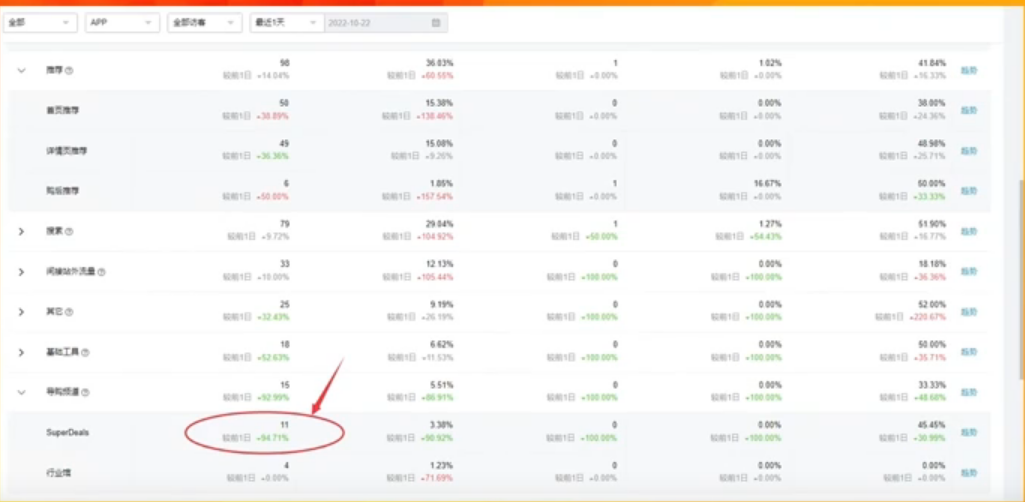This screenshot has height=502, width=1025.
Task: Click the 1.23% value in 行业馆 row
Action: click(x=441, y=465)
